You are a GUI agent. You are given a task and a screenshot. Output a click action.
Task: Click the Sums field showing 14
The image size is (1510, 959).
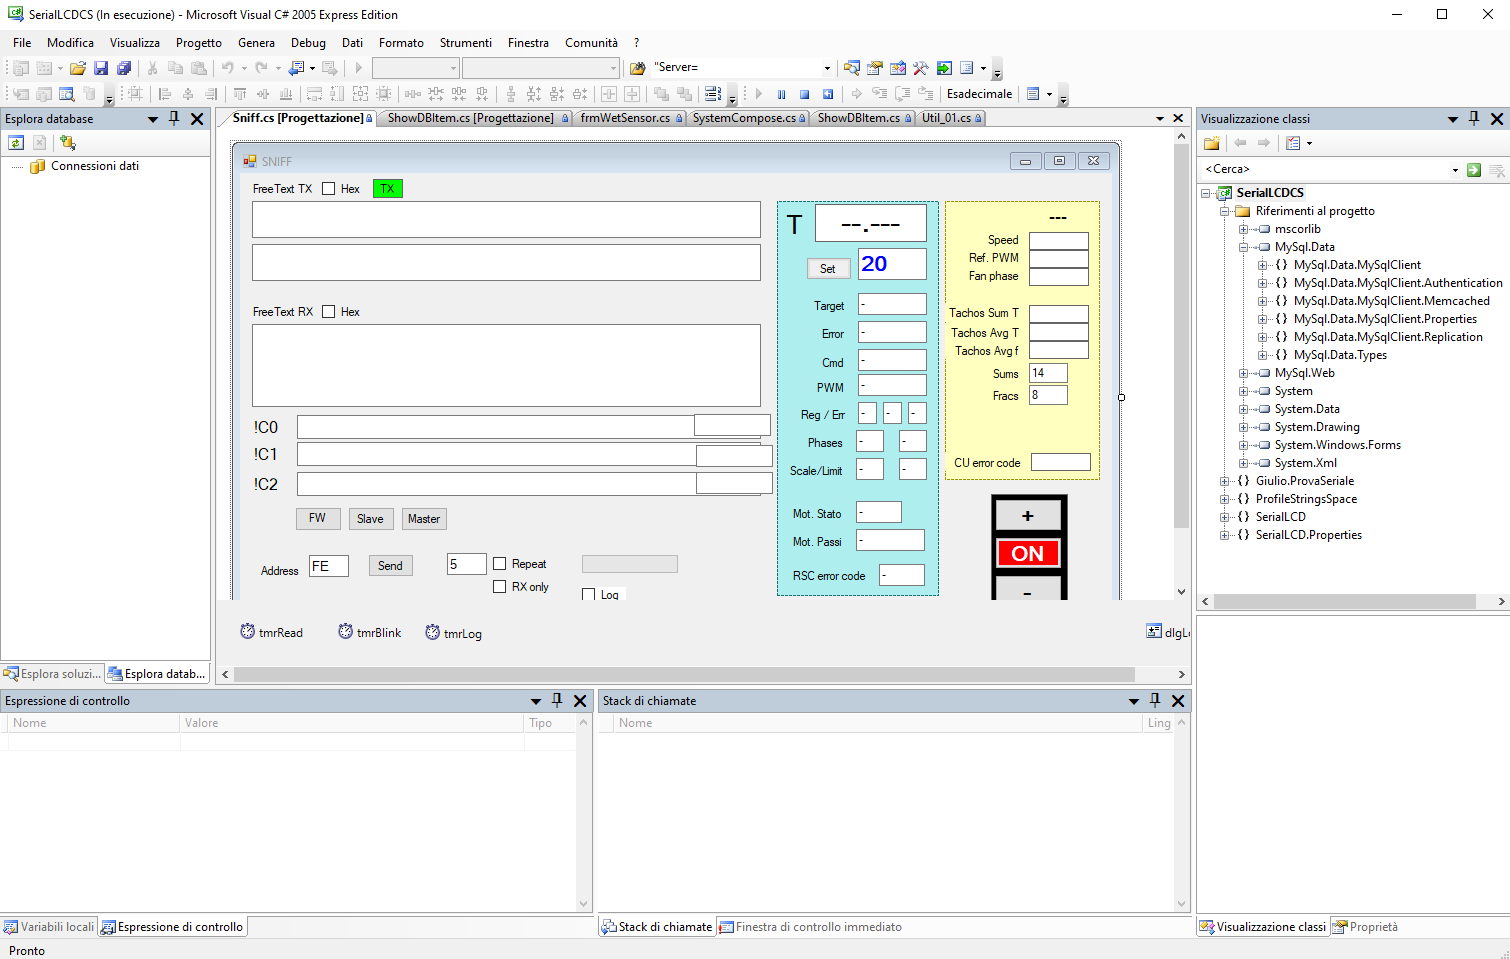[1048, 373]
